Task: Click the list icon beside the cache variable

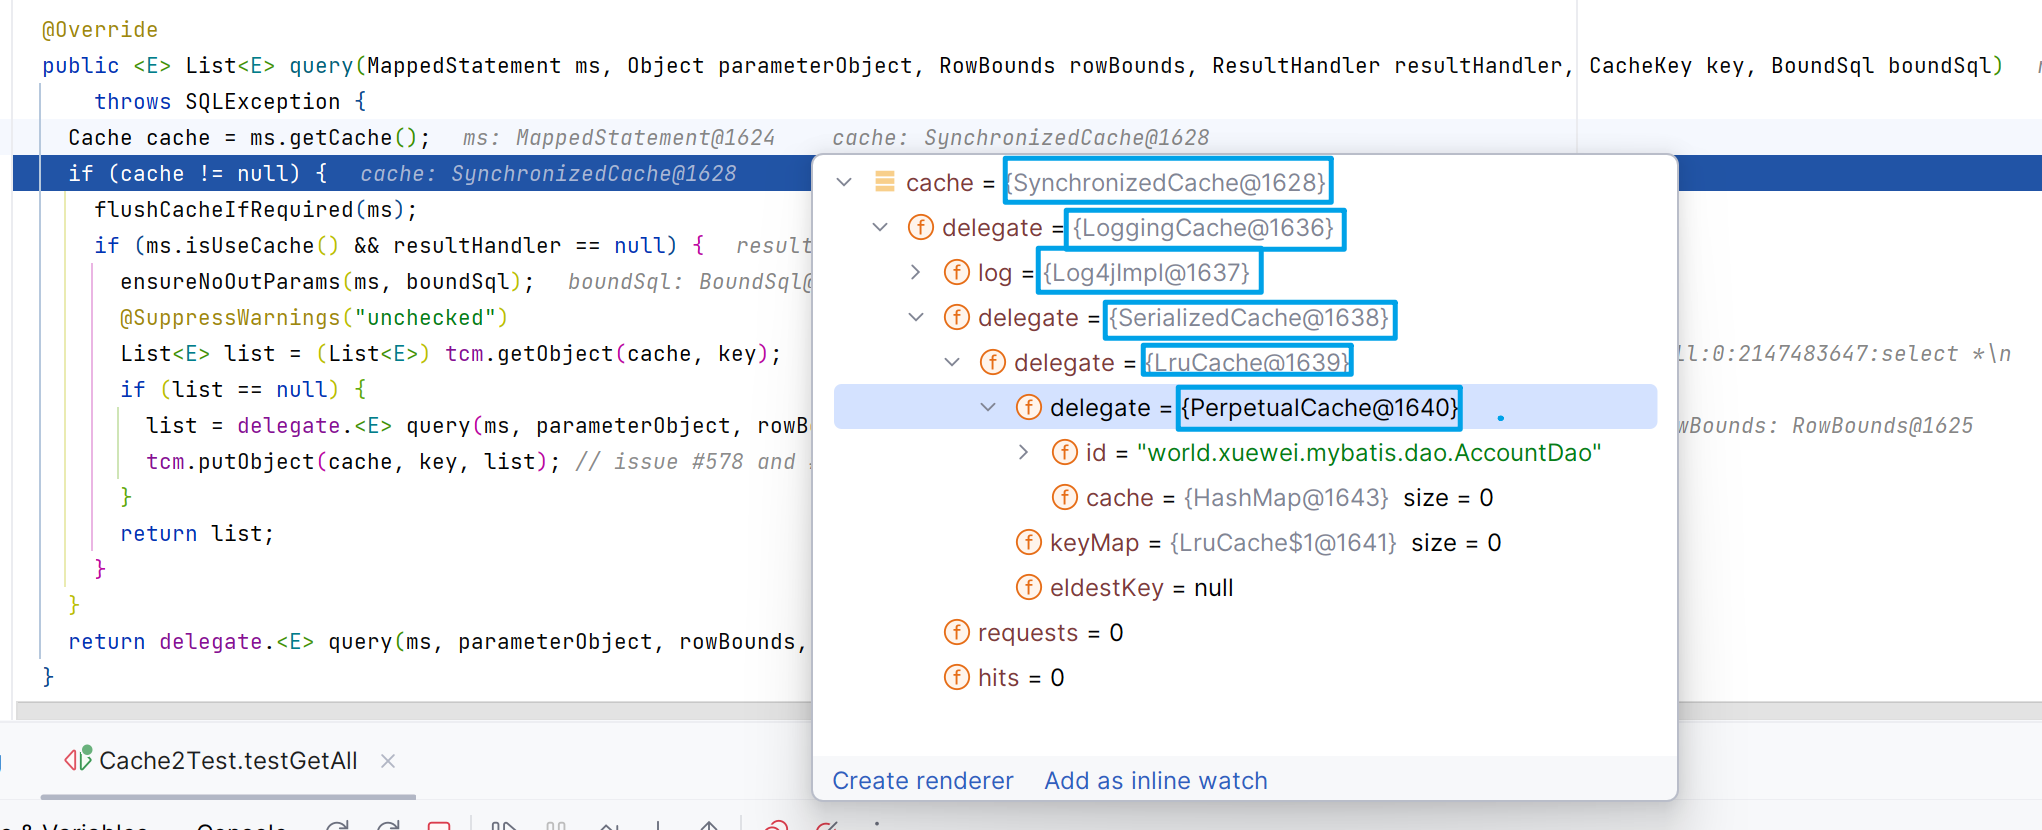Action: [x=885, y=182]
